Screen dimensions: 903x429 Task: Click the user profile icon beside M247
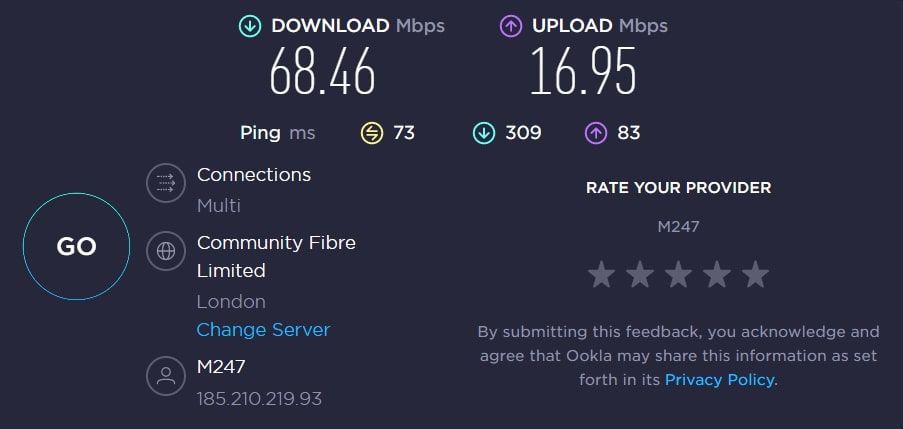pyautogui.click(x=165, y=376)
